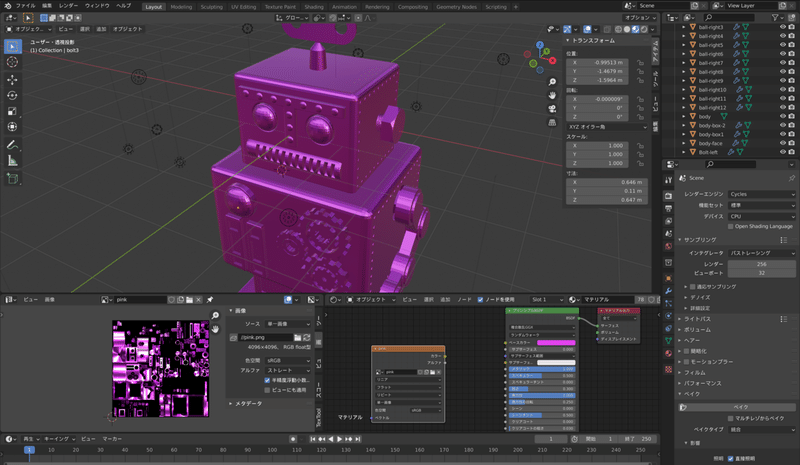800x465 pixels.
Task: Reload the pink.png image
Action: pyautogui.click(x=307, y=337)
